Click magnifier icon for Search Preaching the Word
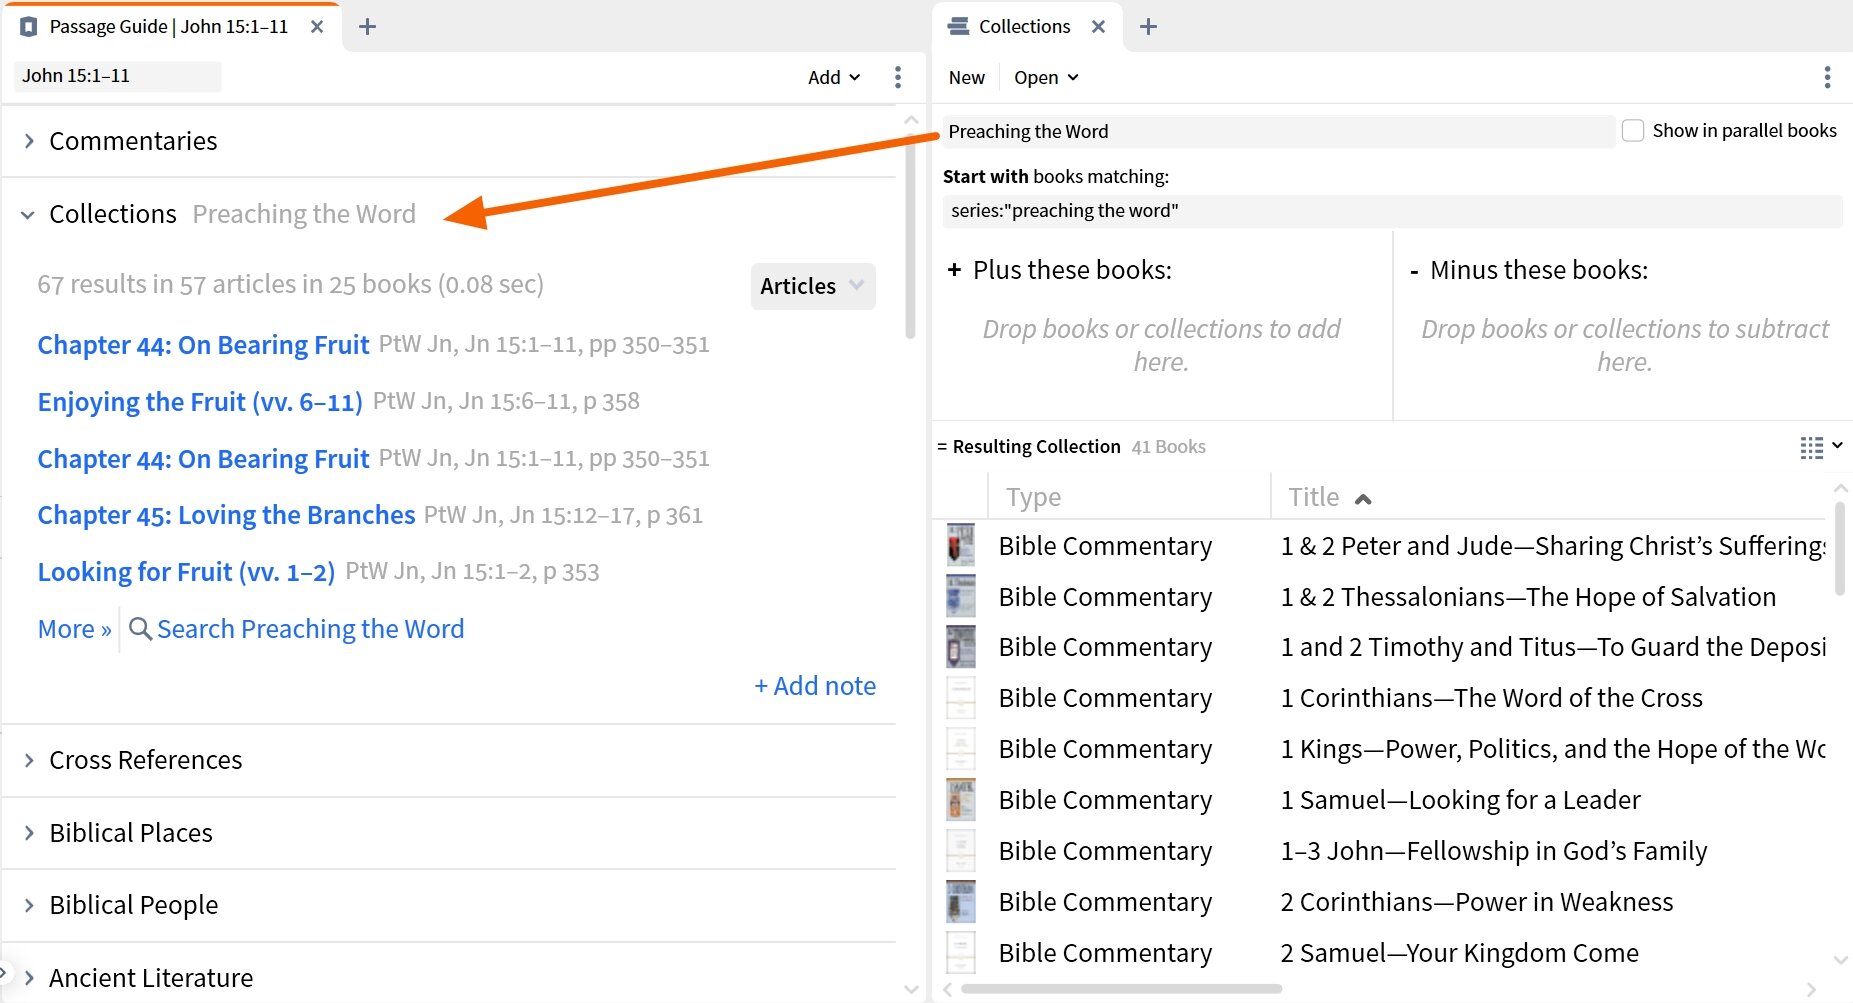The width and height of the screenshot is (1853, 1003). click(141, 629)
